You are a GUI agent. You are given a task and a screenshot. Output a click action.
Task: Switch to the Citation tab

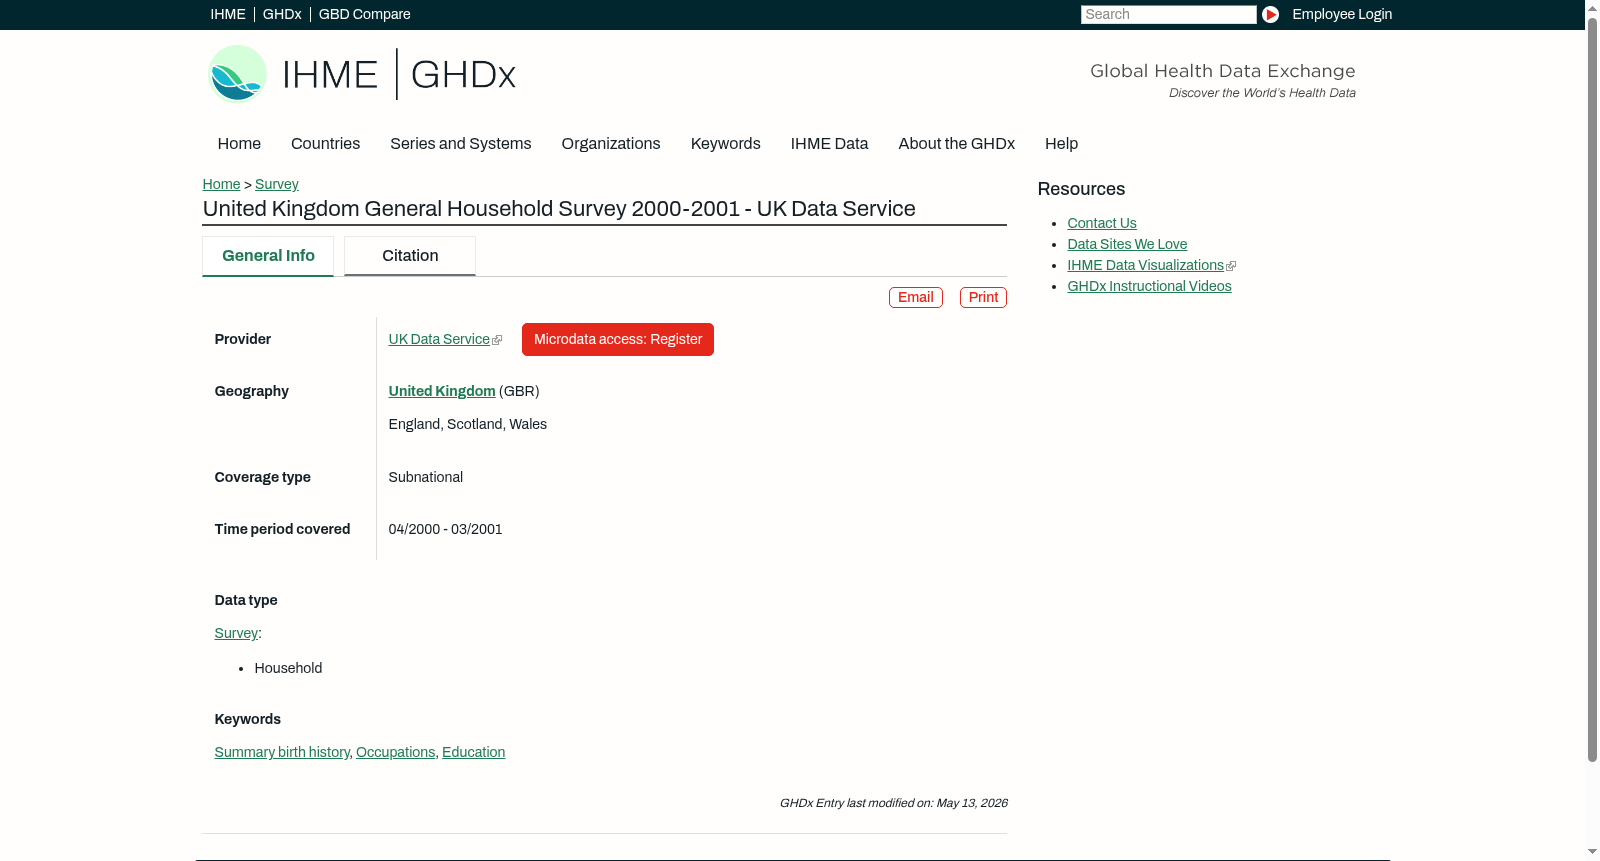[410, 256]
